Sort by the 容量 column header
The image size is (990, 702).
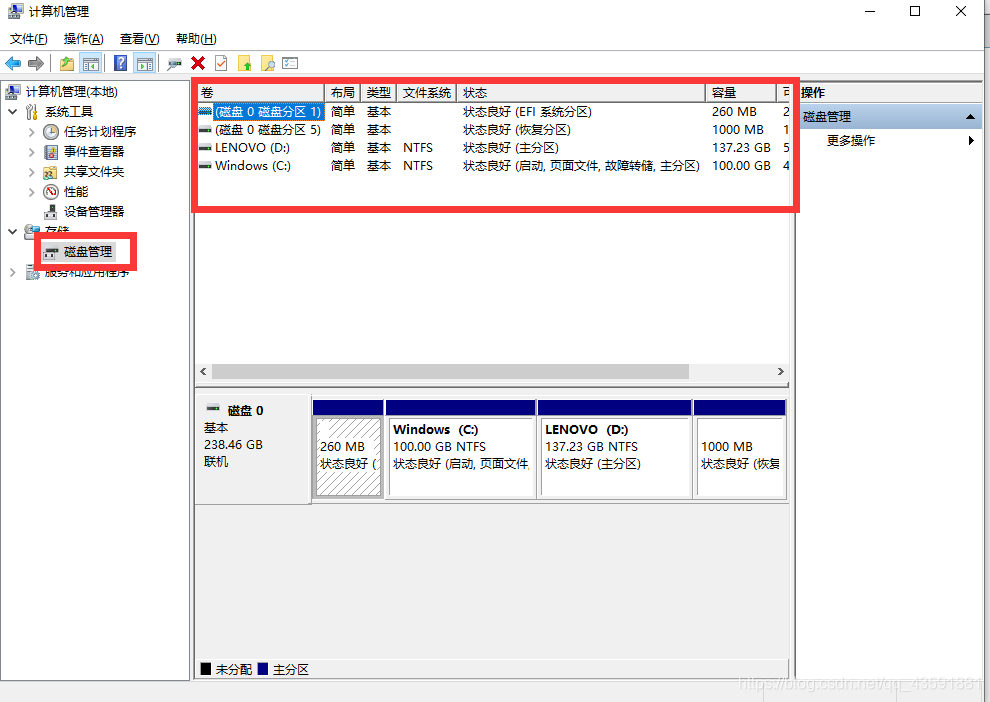pos(741,93)
